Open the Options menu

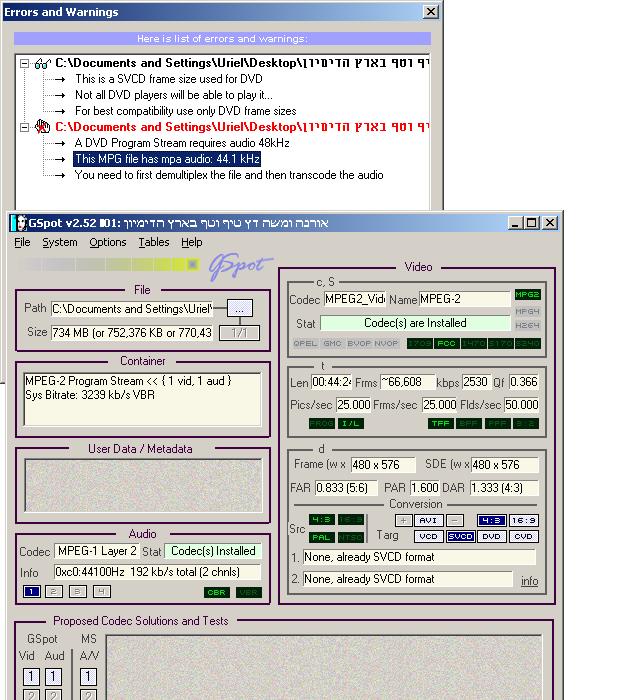[108, 242]
